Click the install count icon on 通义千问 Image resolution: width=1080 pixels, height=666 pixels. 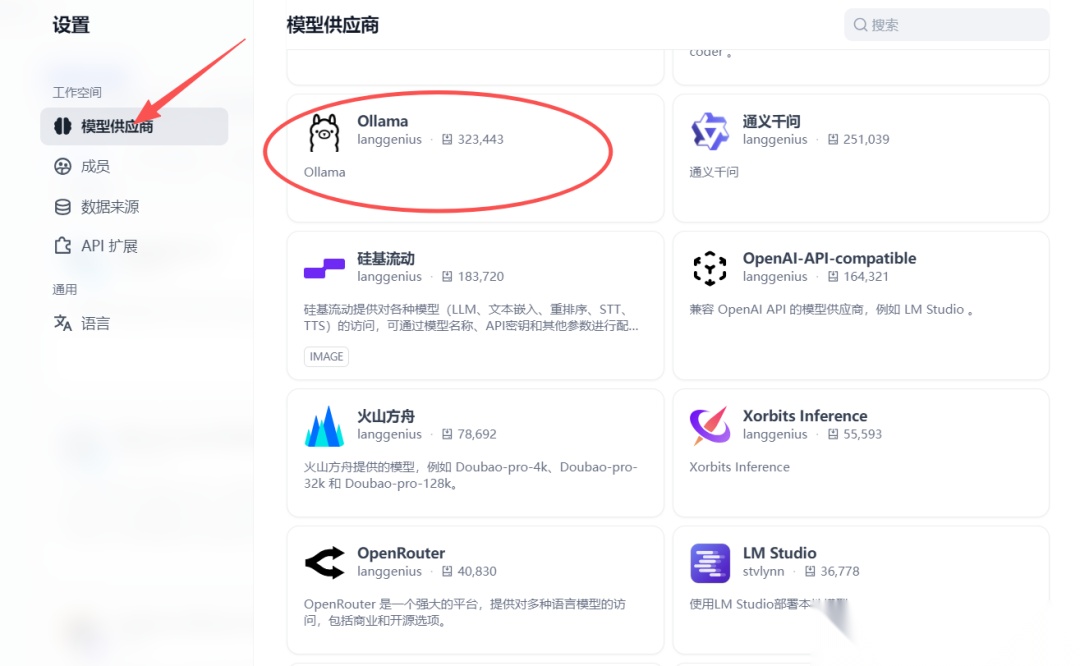[833, 139]
